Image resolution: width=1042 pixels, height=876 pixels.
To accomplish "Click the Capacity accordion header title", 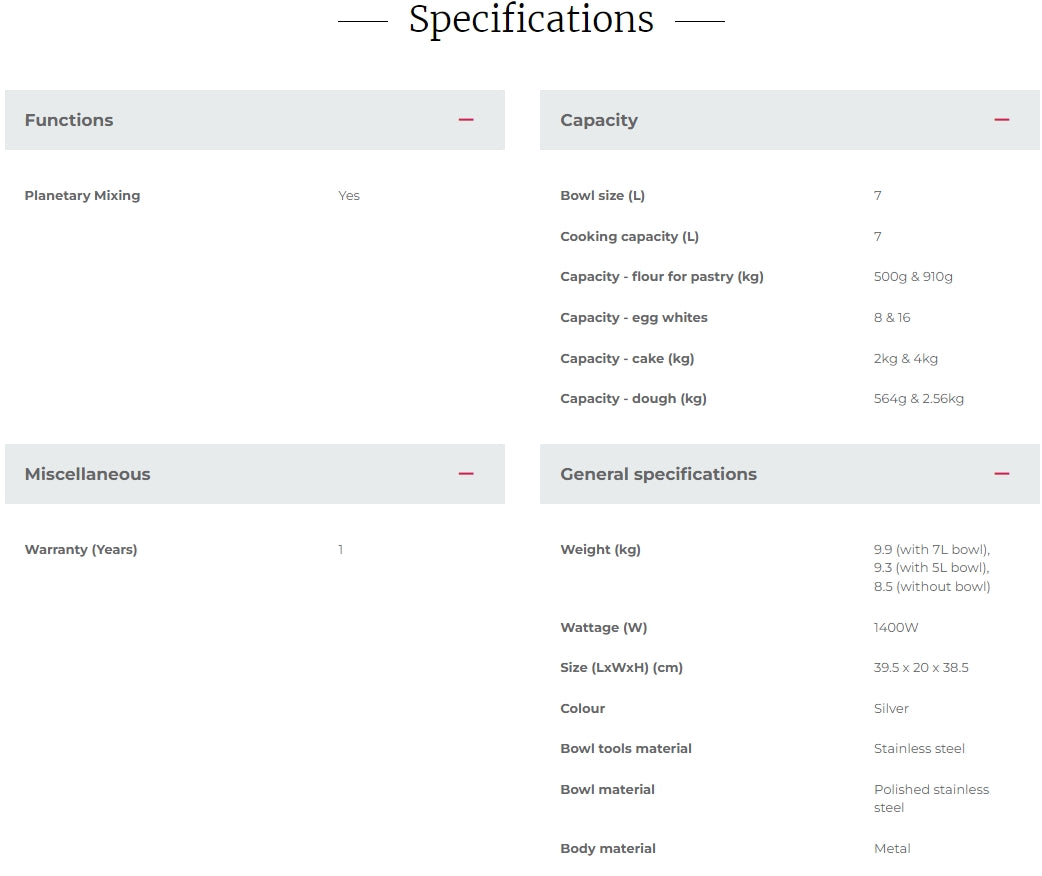I will [599, 120].
